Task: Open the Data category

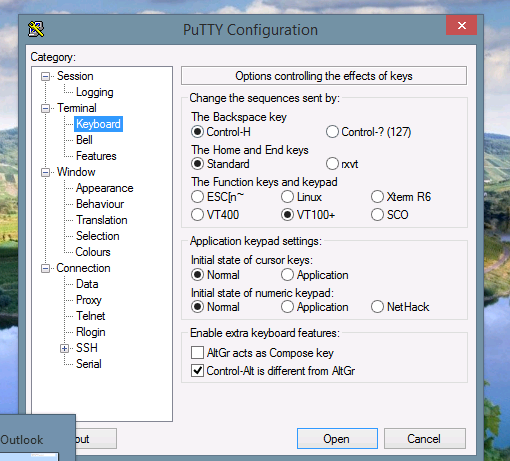Action: pos(87,284)
